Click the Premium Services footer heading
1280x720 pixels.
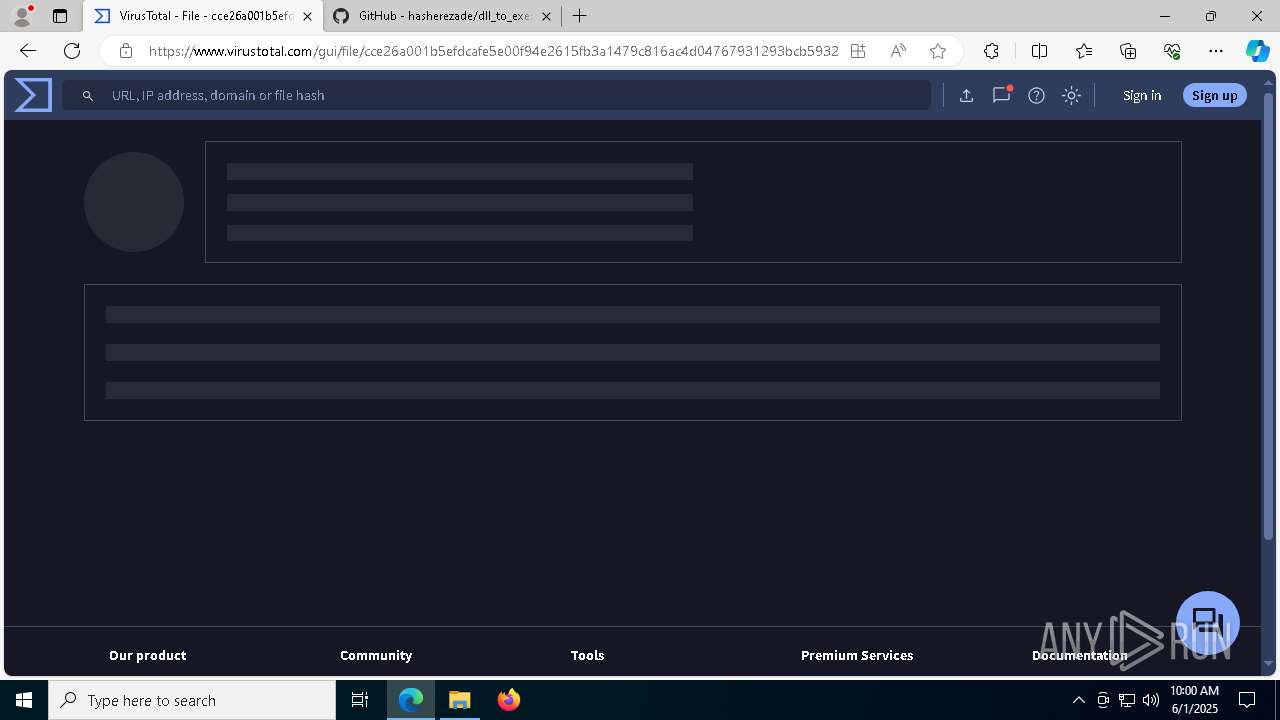click(x=857, y=655)
